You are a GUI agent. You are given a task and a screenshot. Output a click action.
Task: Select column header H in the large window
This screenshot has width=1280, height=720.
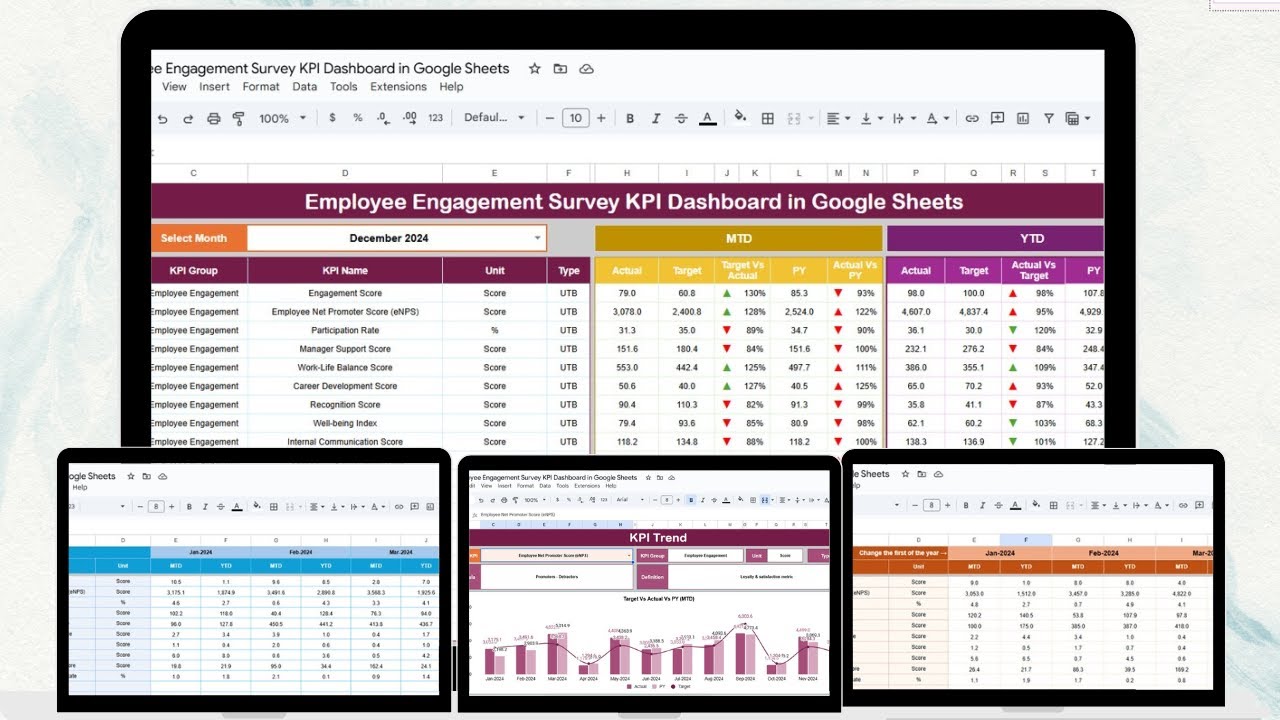pos(627,173)
